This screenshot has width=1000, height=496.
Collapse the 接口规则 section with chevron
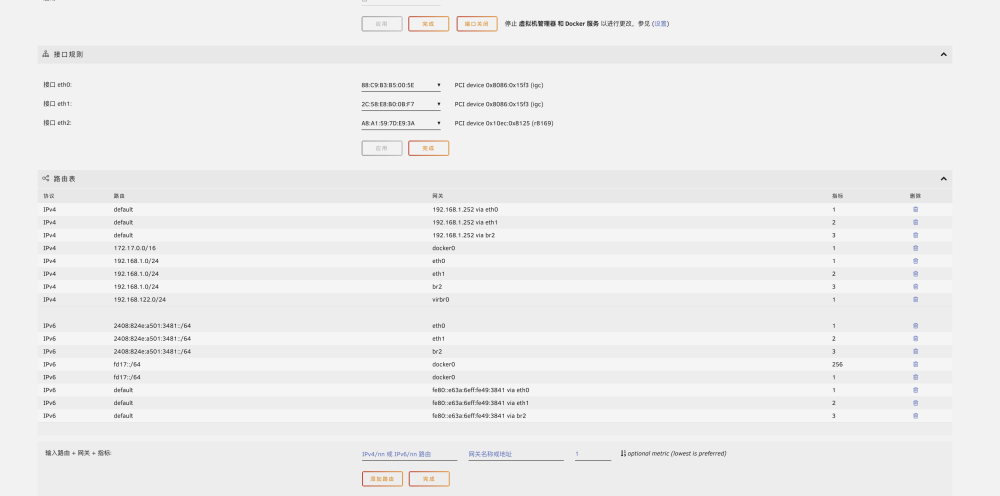pyautogui.click(x=943, y=54)
